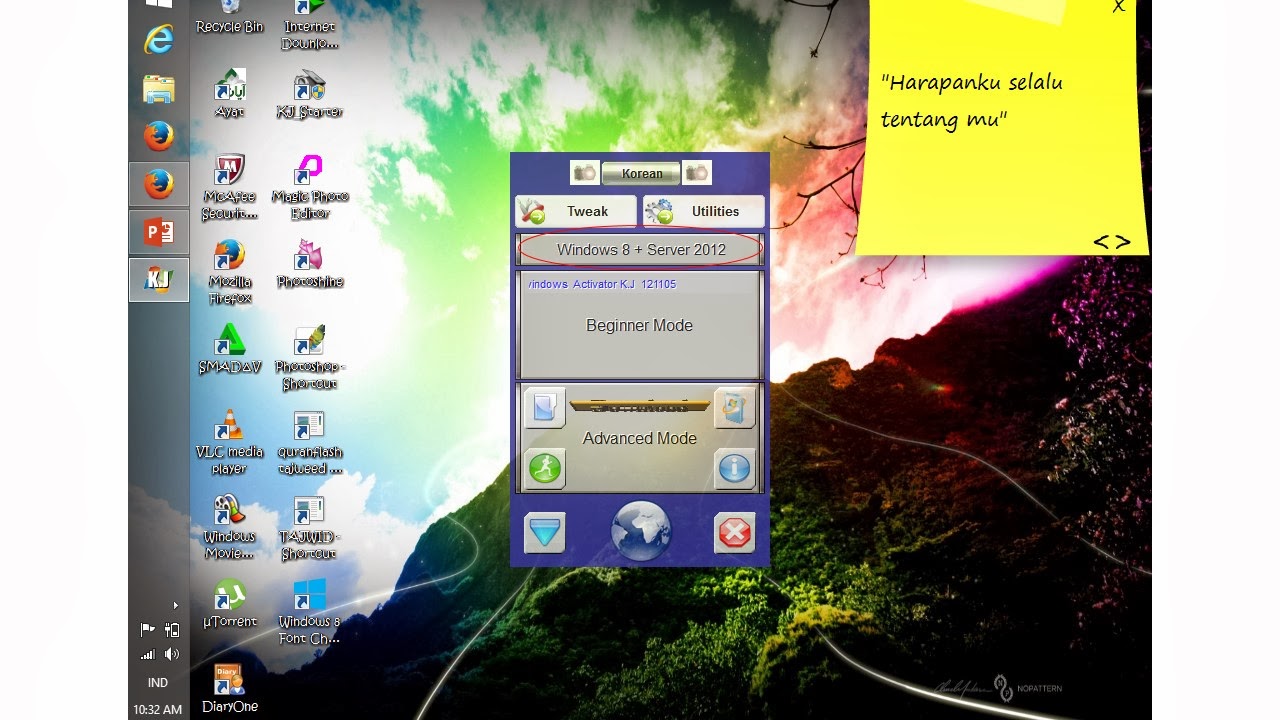Click the camera icon right of Korean
This screenshot has width=1280, height=720.
tap(697, 173)
